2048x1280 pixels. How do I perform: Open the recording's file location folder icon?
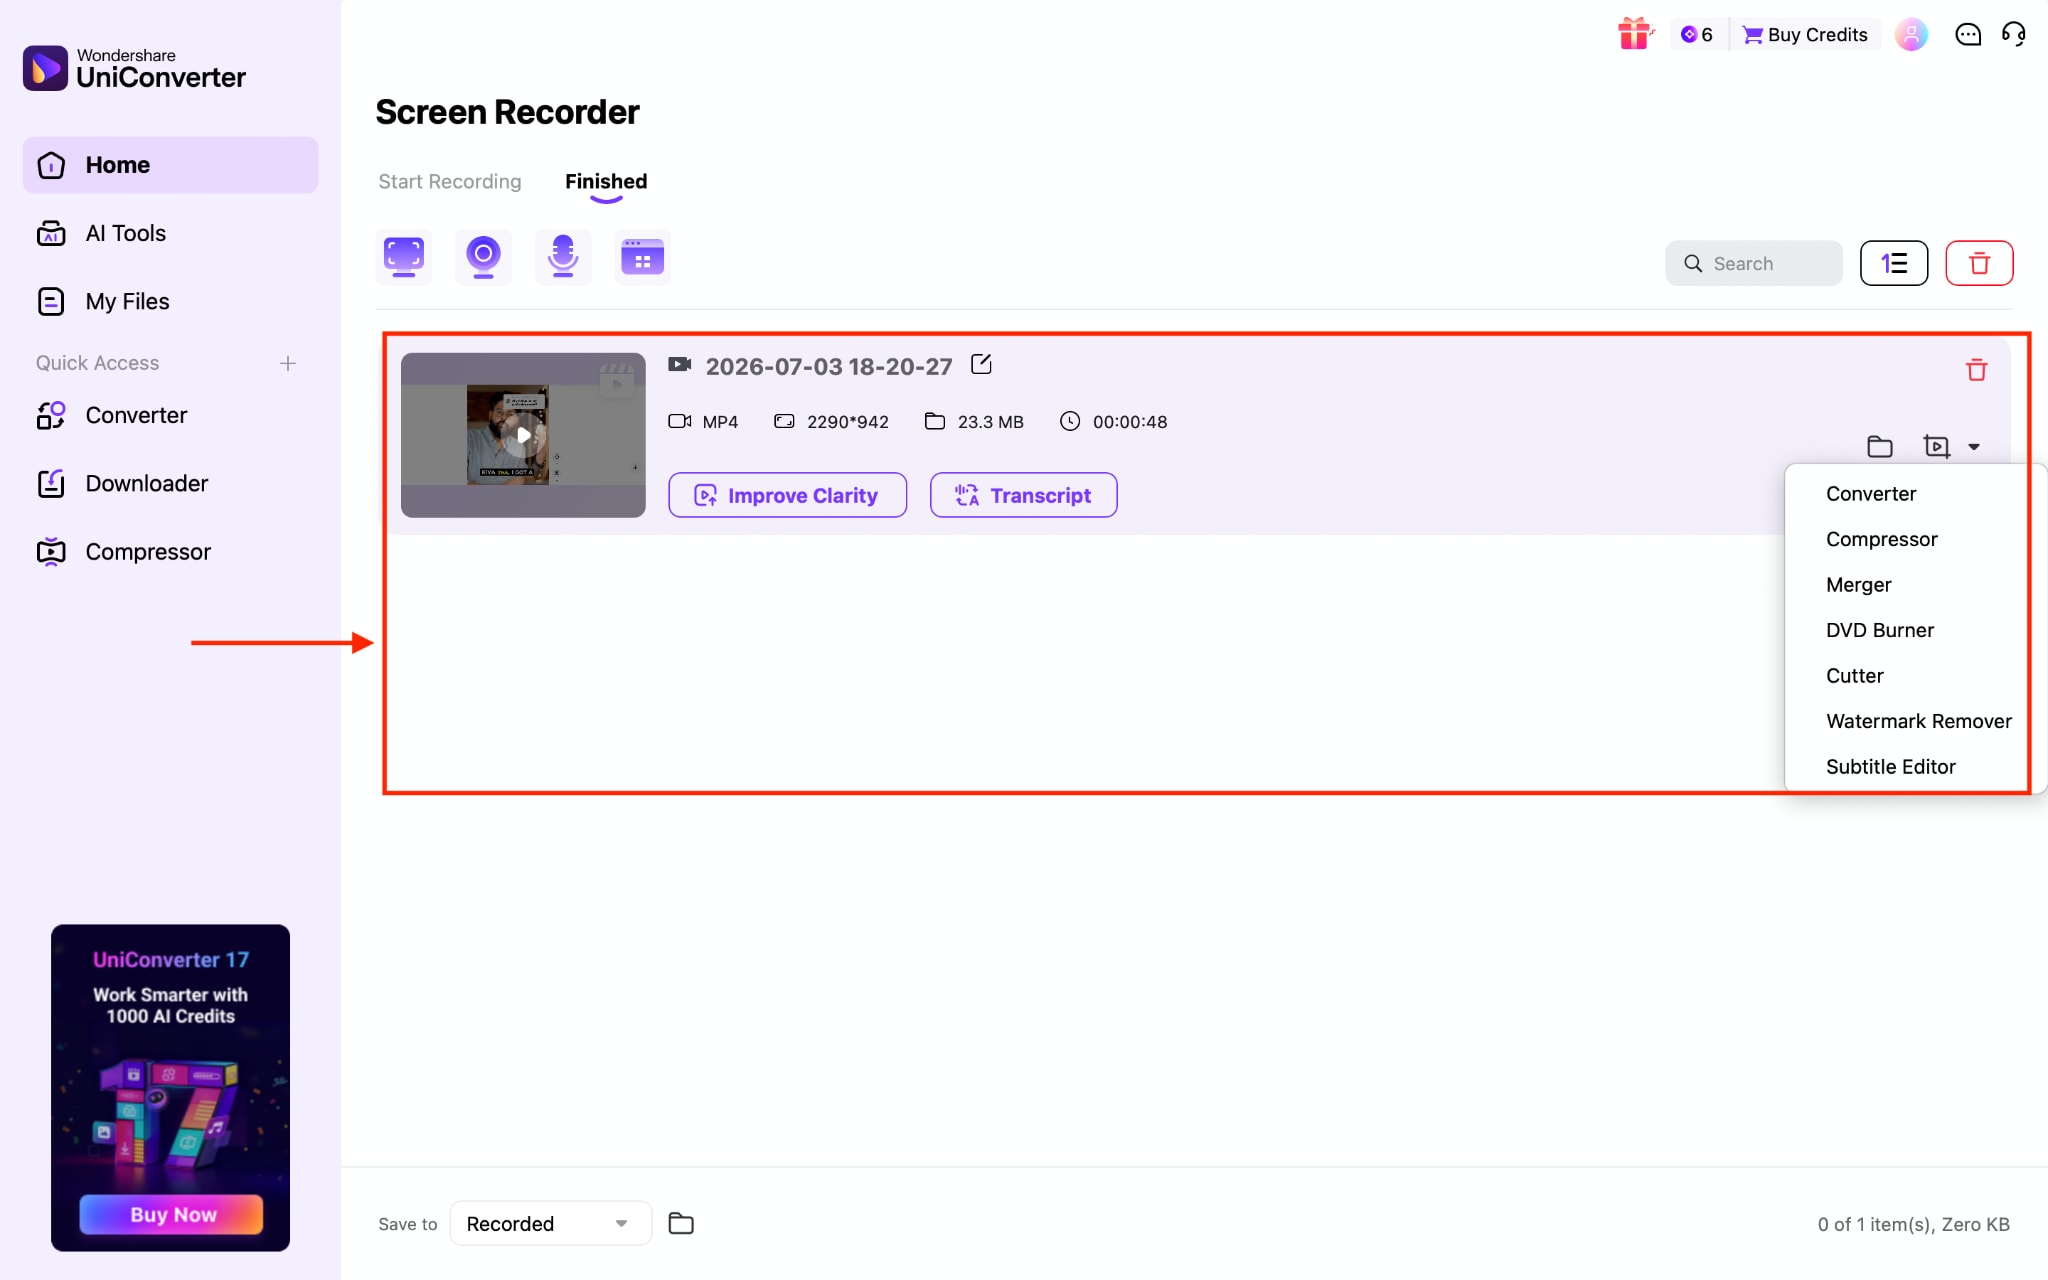[1880, 447]
